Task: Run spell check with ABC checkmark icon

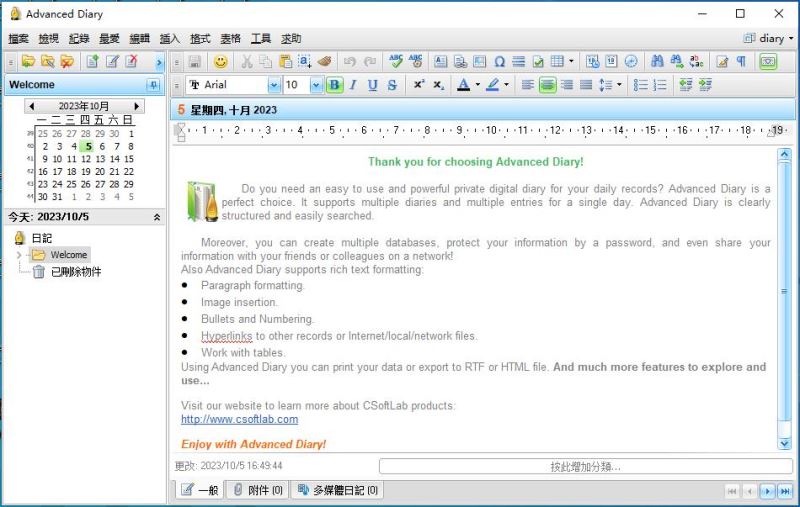Action: (x=396, y=62)
